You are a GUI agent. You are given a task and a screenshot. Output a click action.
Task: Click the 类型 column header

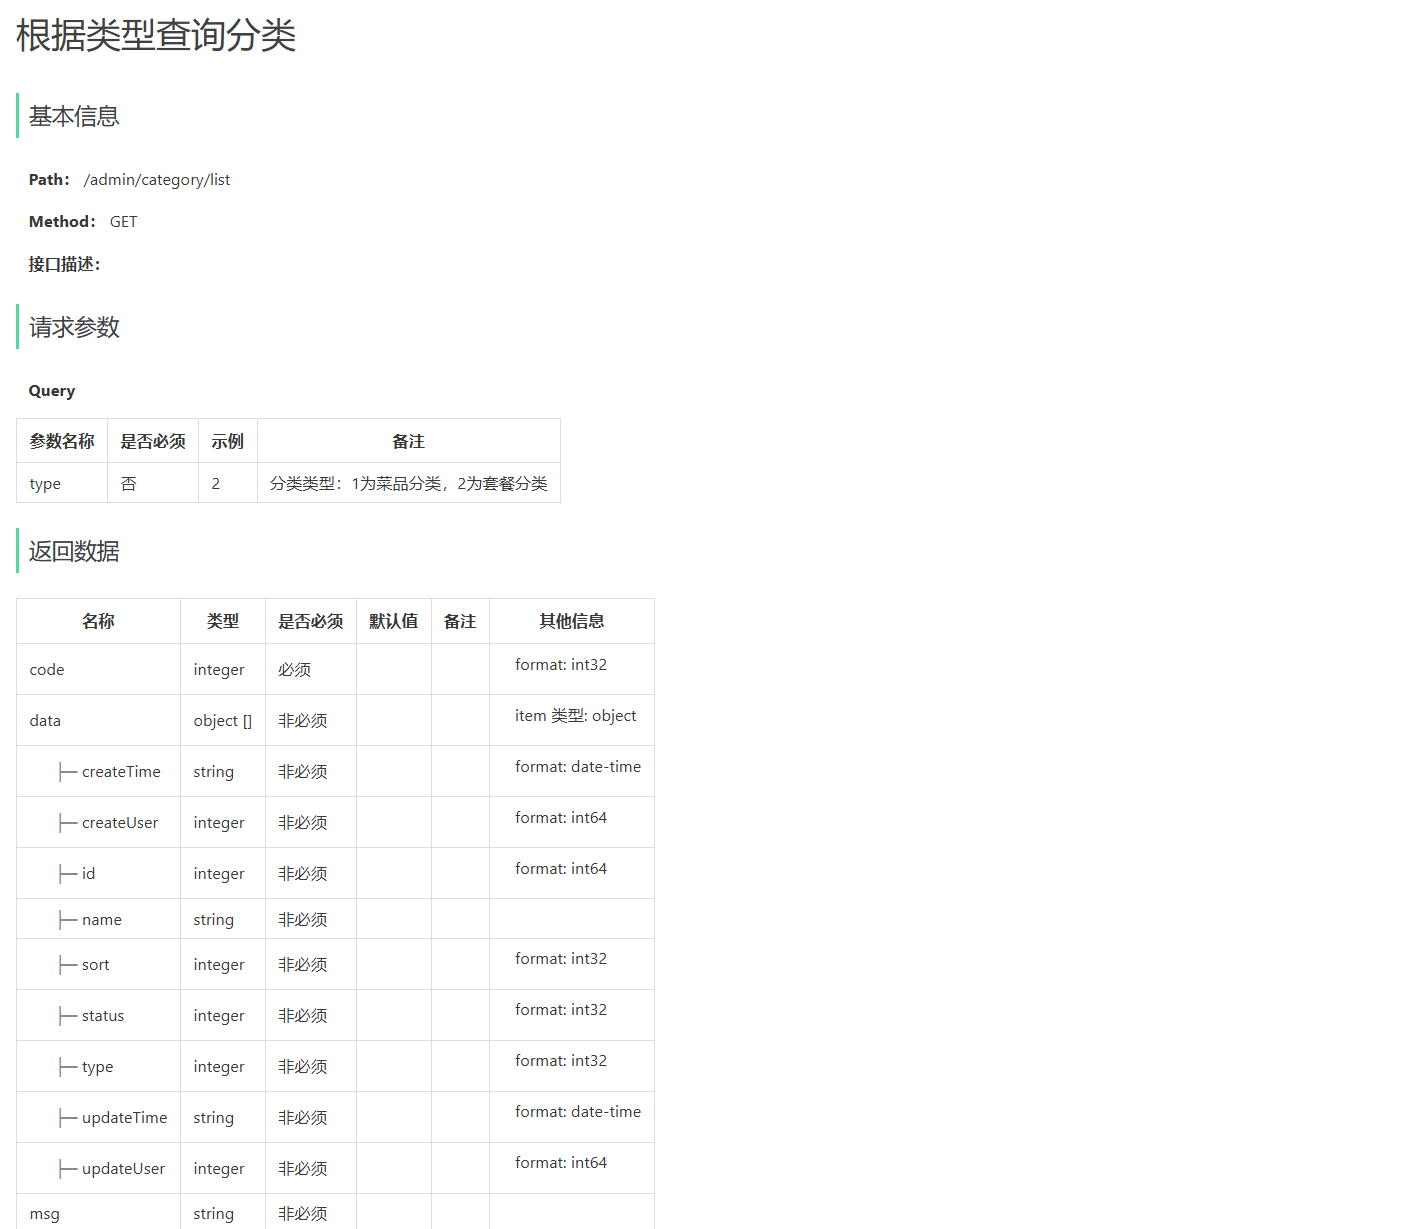coord(223,621)
